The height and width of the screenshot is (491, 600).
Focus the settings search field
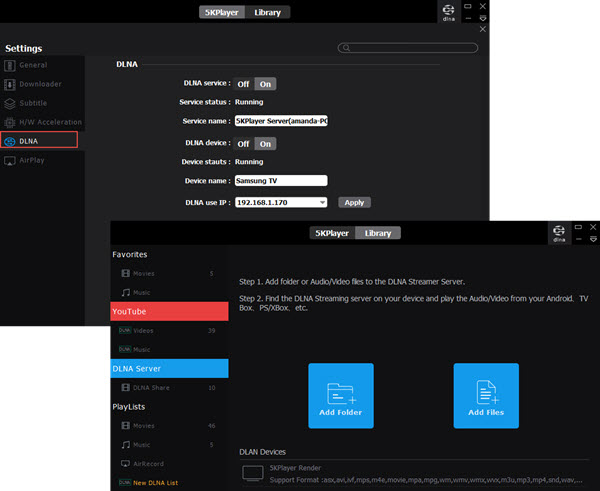(x=408, y=48)
